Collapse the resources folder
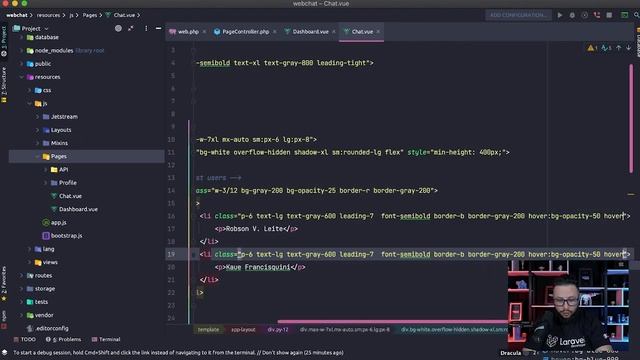This screenshot has width=640, height=360. (21, 77)
